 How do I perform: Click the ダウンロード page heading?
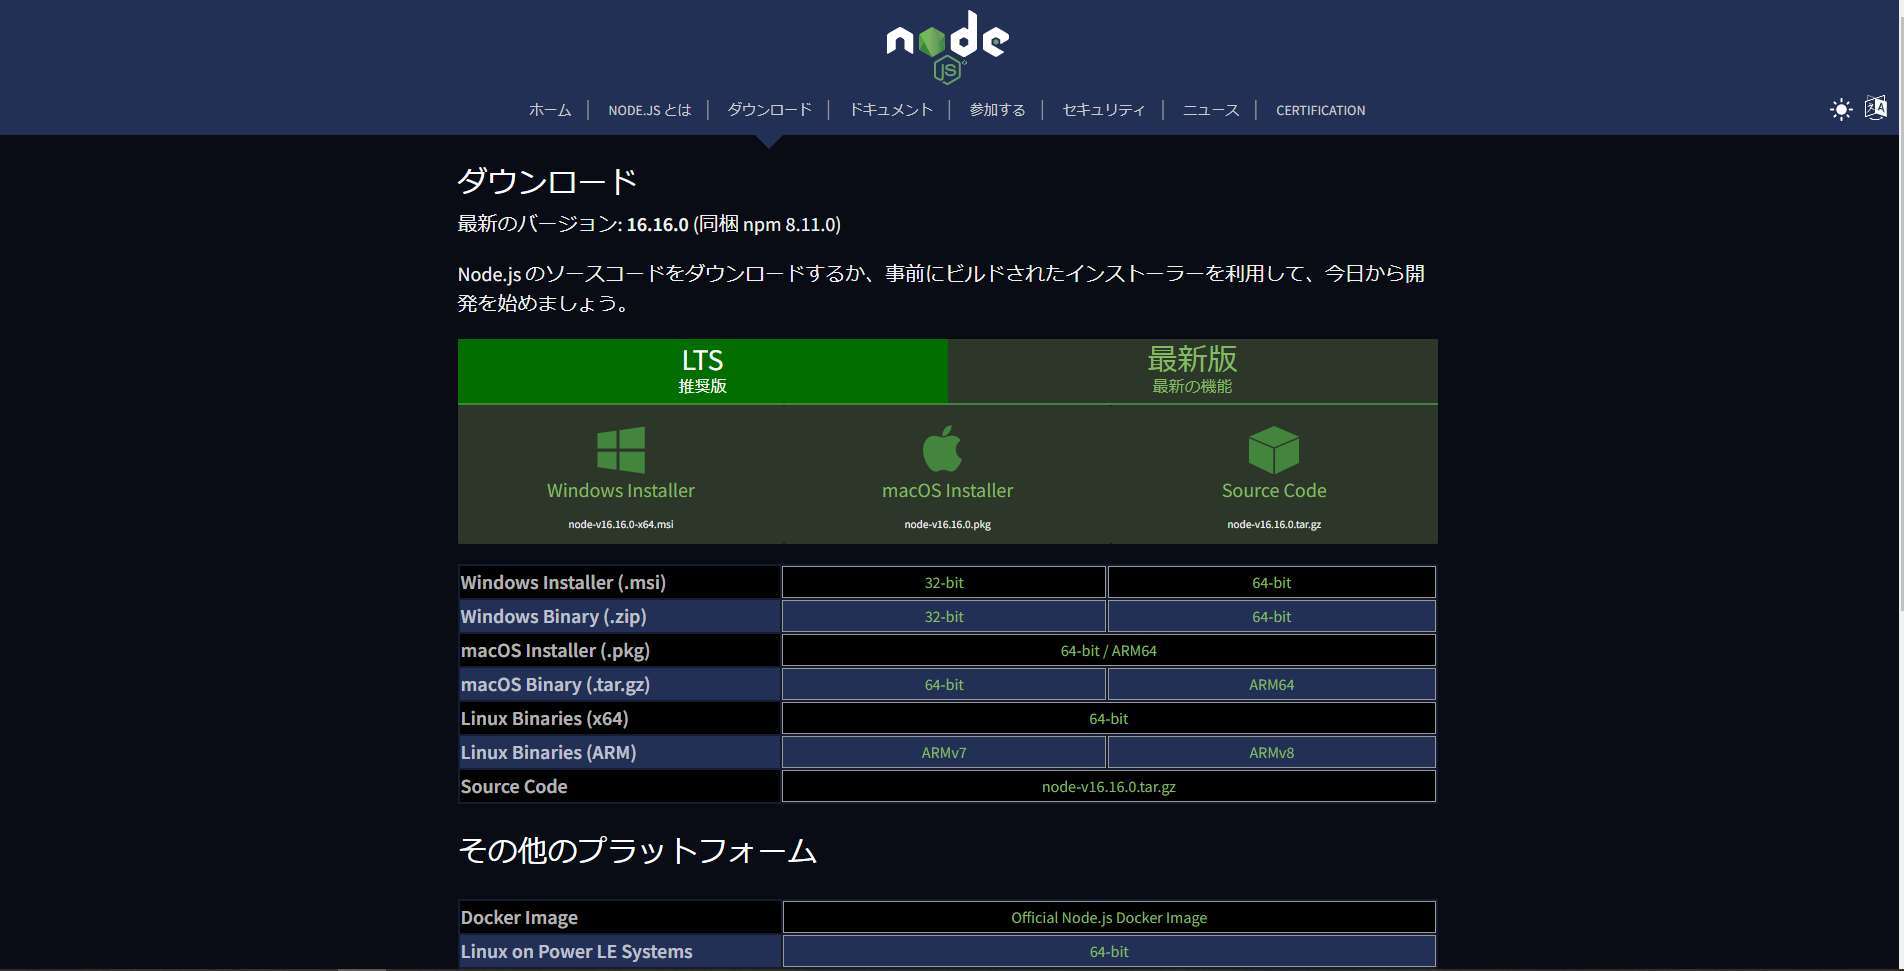[547, 181]
